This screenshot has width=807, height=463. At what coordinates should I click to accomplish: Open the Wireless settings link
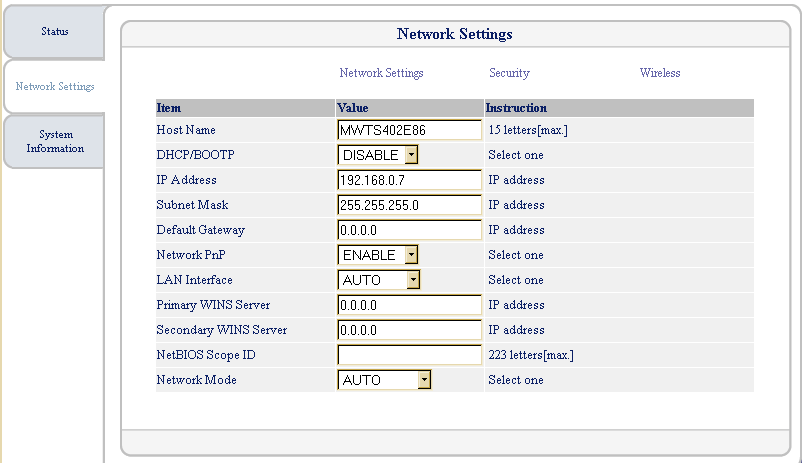point(660,73)
